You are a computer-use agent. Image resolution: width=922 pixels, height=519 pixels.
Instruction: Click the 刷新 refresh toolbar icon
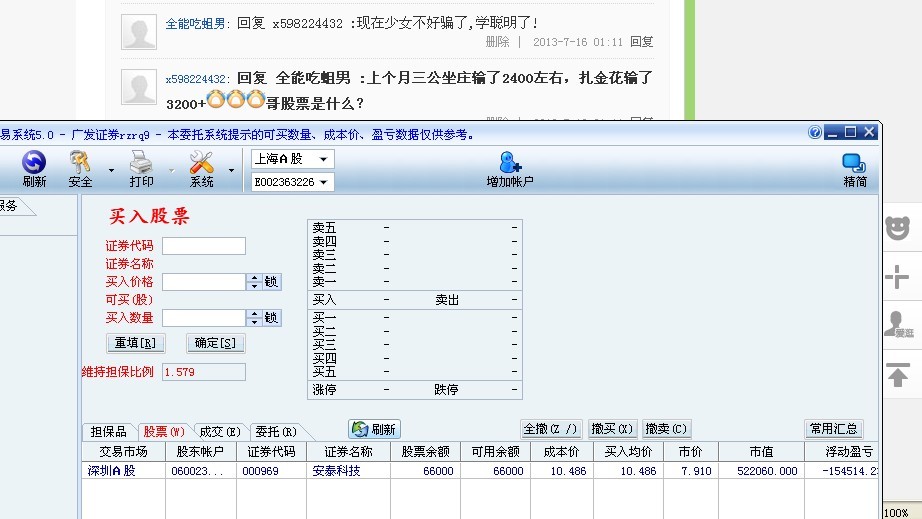34,169
